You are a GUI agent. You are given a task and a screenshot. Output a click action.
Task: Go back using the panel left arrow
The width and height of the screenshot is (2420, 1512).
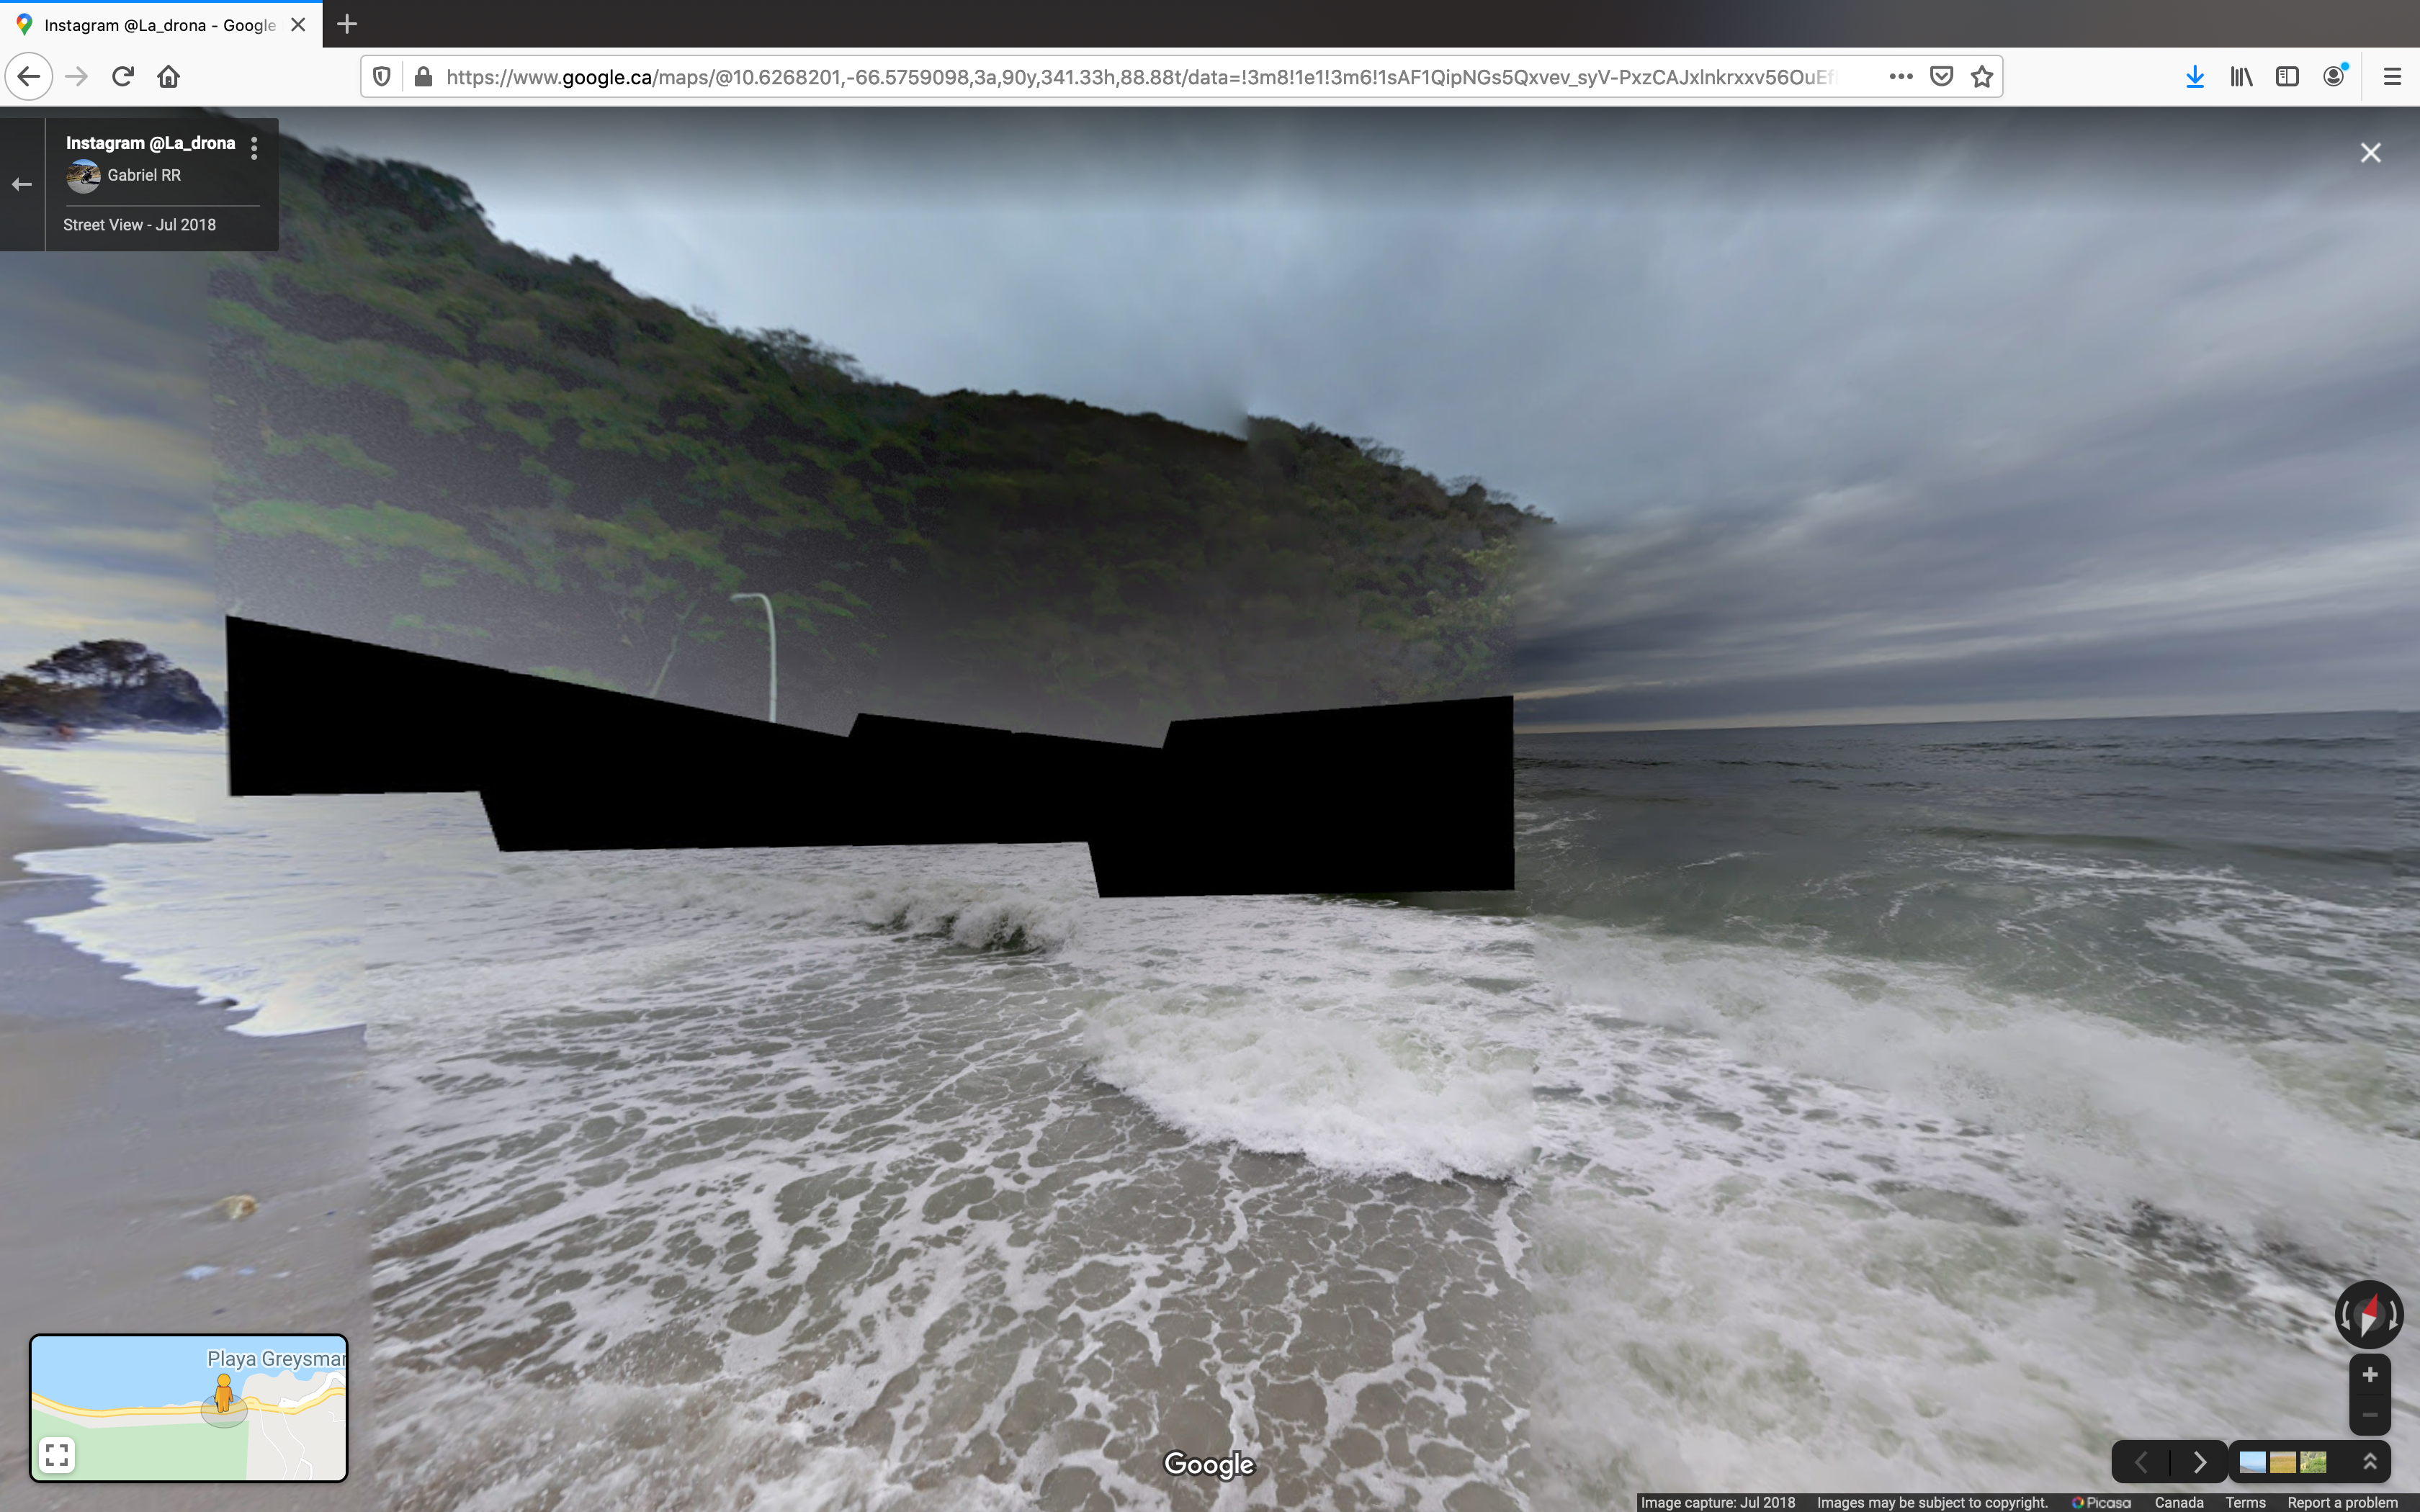(22, 184)
